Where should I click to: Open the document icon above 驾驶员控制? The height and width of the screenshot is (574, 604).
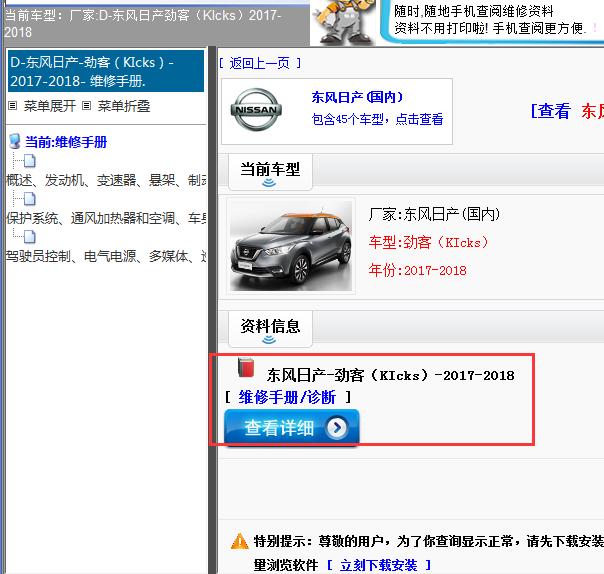[x=30, y=237]
